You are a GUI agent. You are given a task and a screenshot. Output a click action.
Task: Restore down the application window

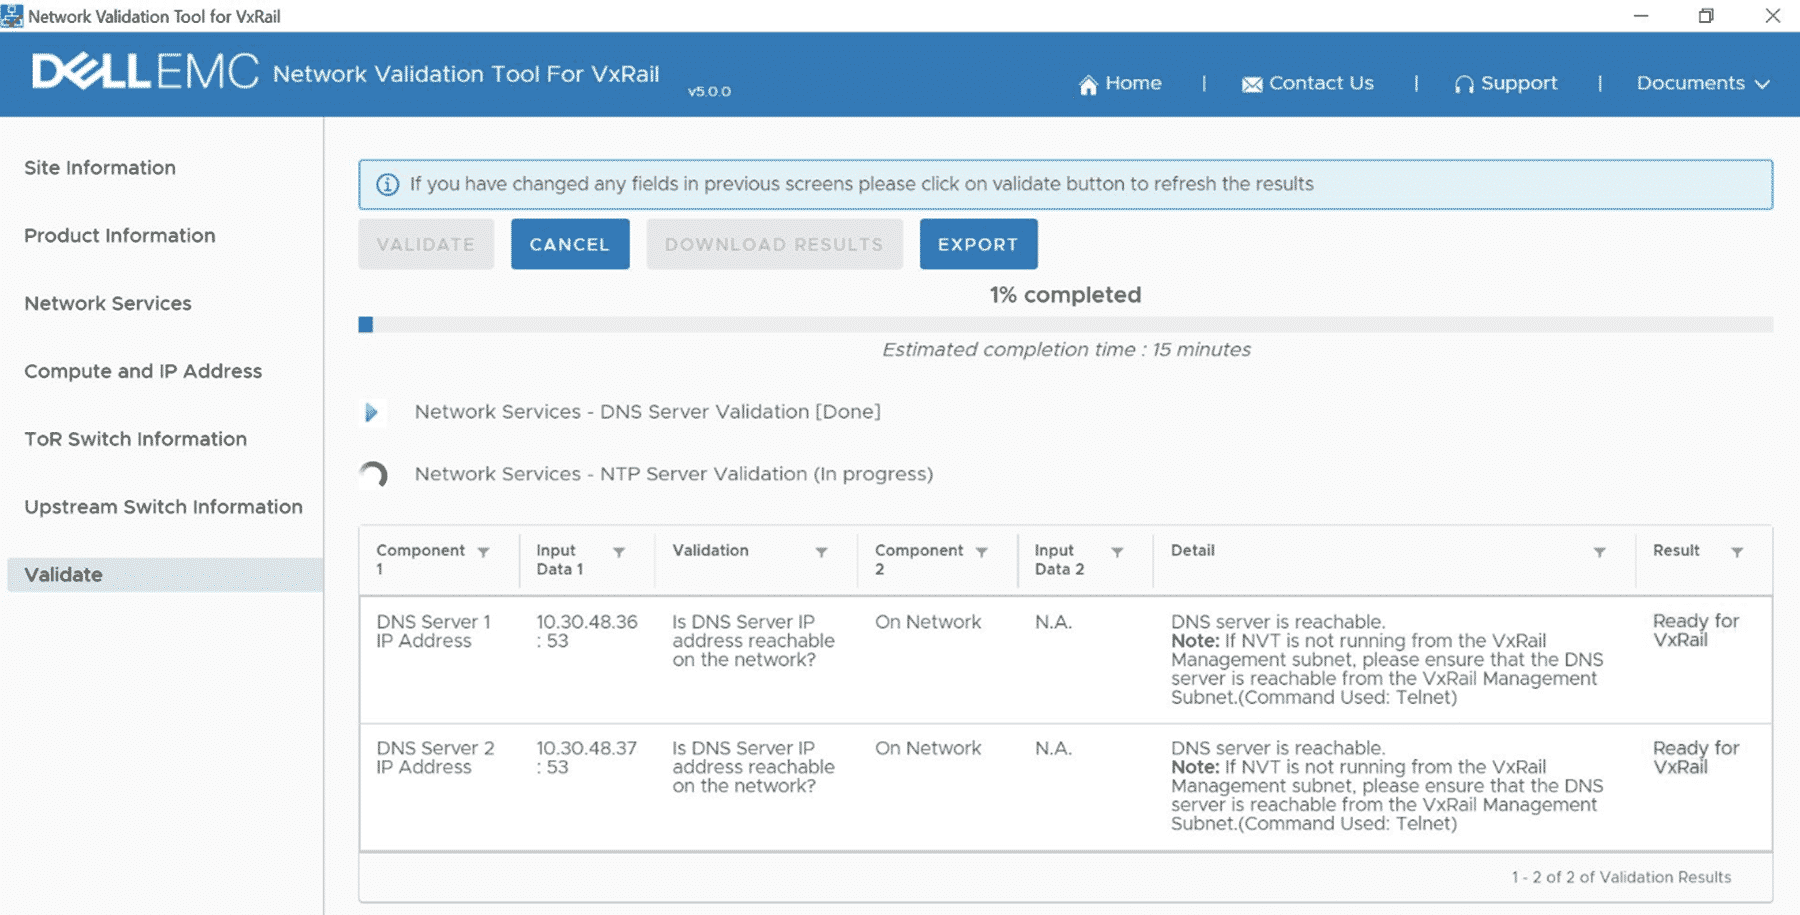pos(1706,16)
